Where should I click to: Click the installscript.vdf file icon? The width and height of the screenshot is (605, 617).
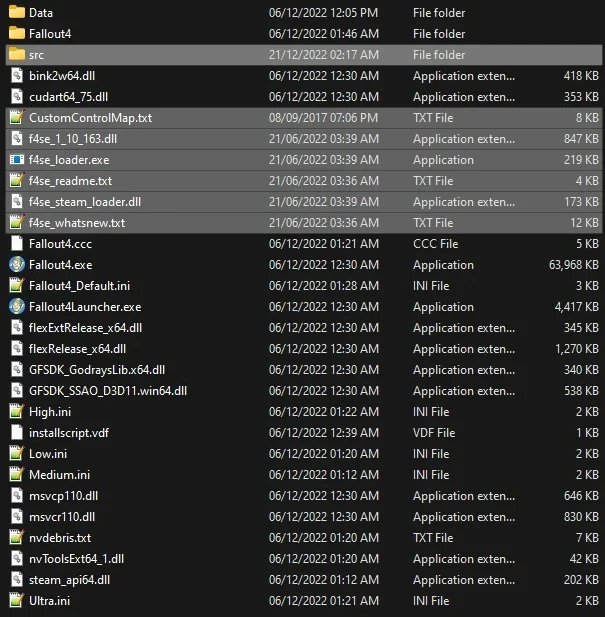(16, 433)
